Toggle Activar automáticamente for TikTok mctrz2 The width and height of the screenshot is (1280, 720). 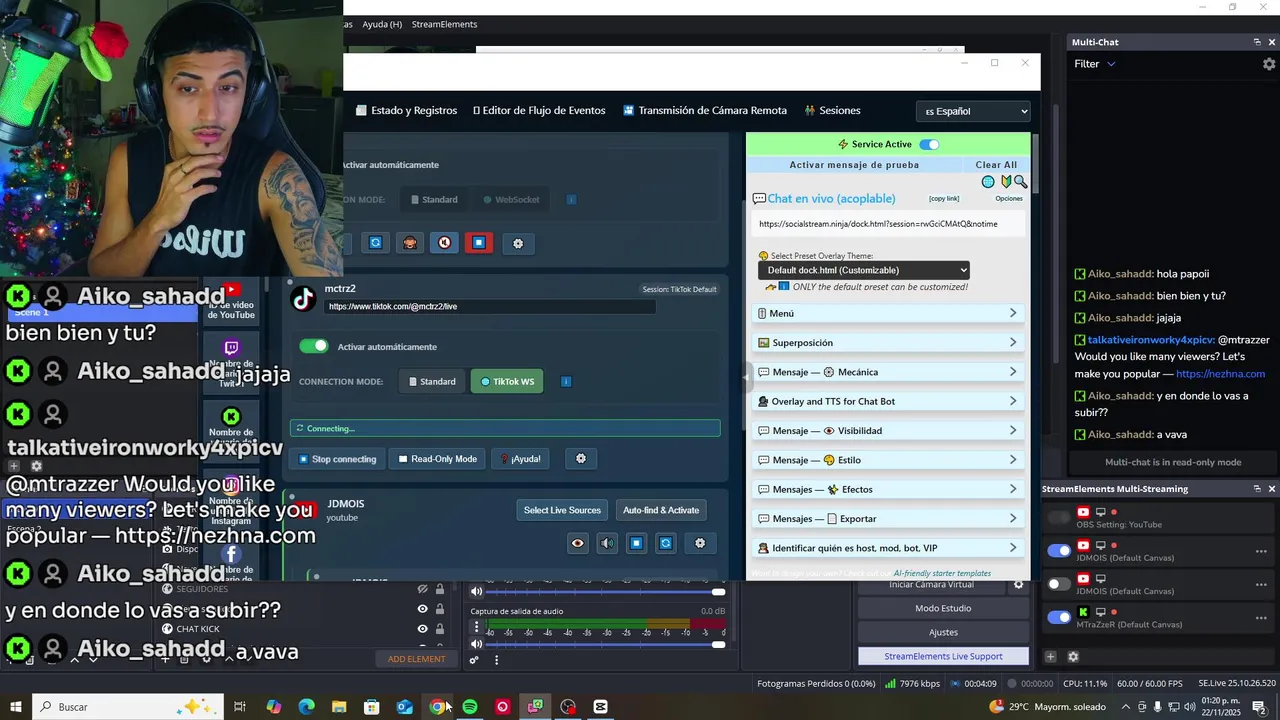coord(314,346)
